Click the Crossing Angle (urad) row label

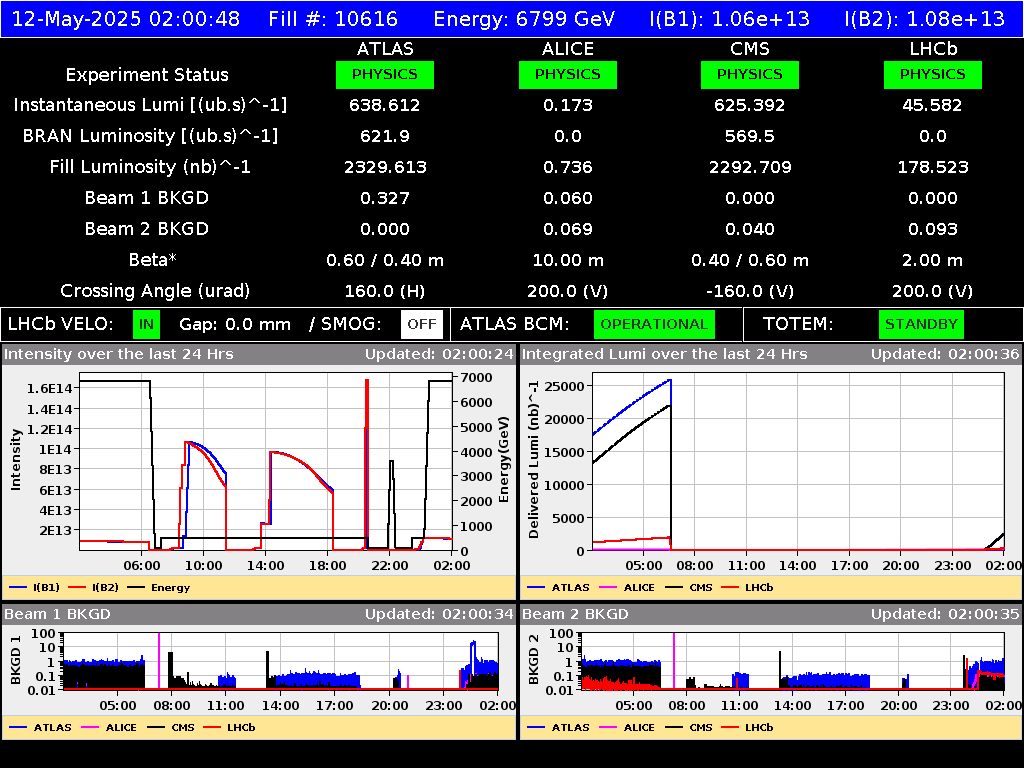pos(155,291)
